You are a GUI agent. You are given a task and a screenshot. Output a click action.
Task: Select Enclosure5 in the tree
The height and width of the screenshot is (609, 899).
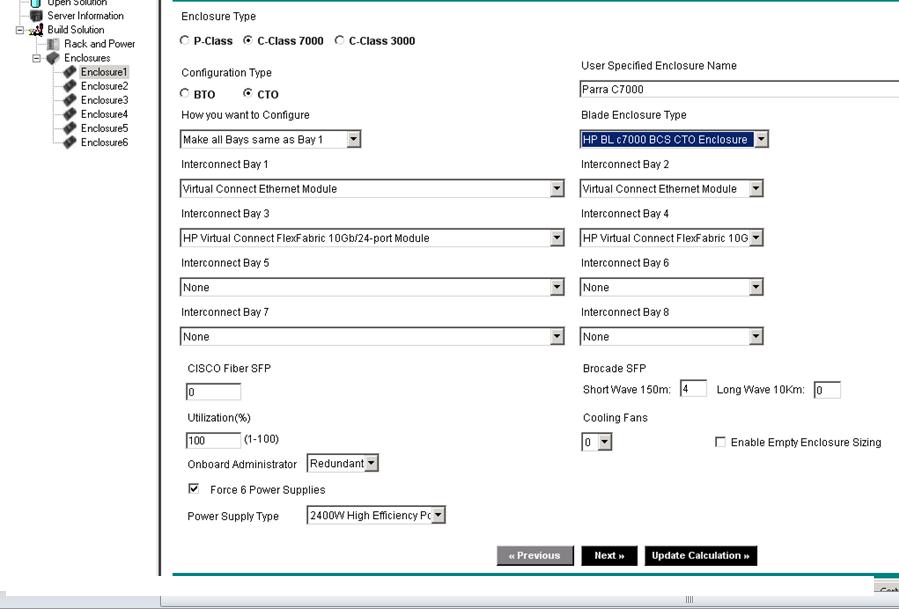[104, 128]
